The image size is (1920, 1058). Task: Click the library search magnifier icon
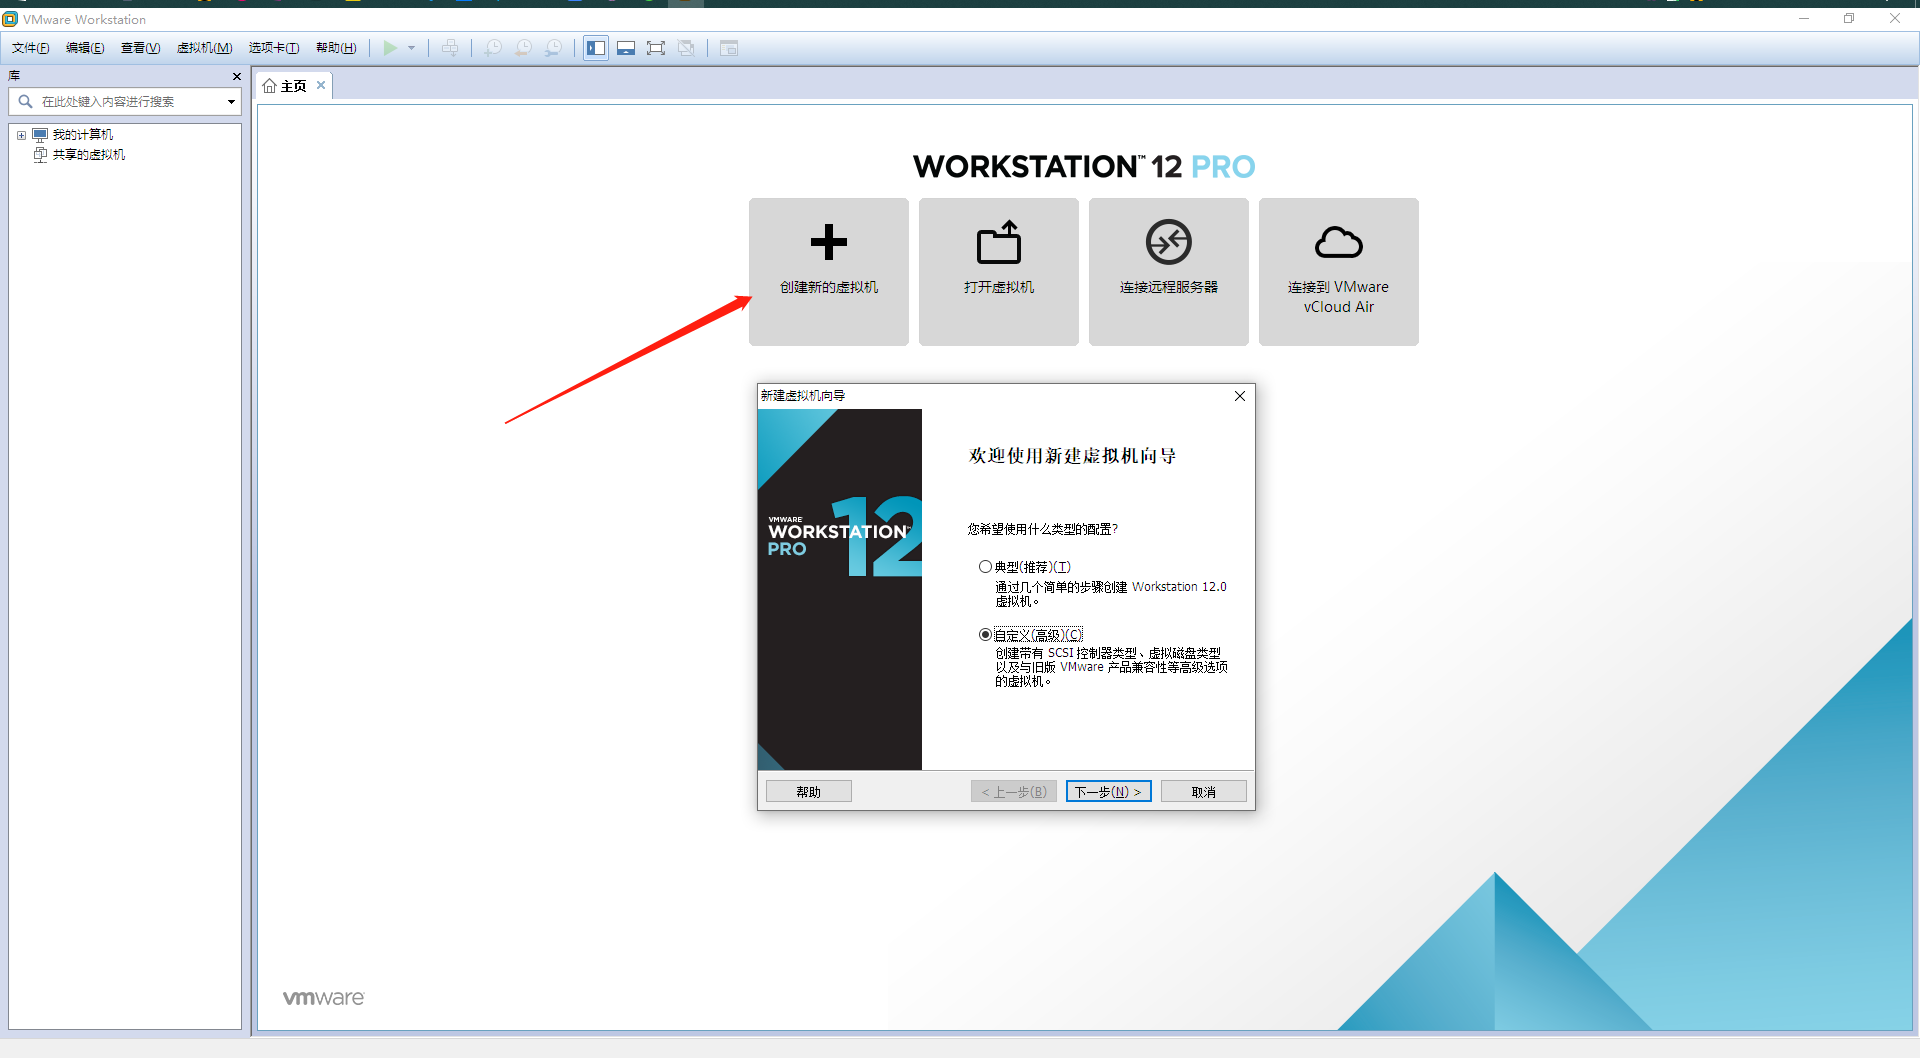click(x=25, y=102)
